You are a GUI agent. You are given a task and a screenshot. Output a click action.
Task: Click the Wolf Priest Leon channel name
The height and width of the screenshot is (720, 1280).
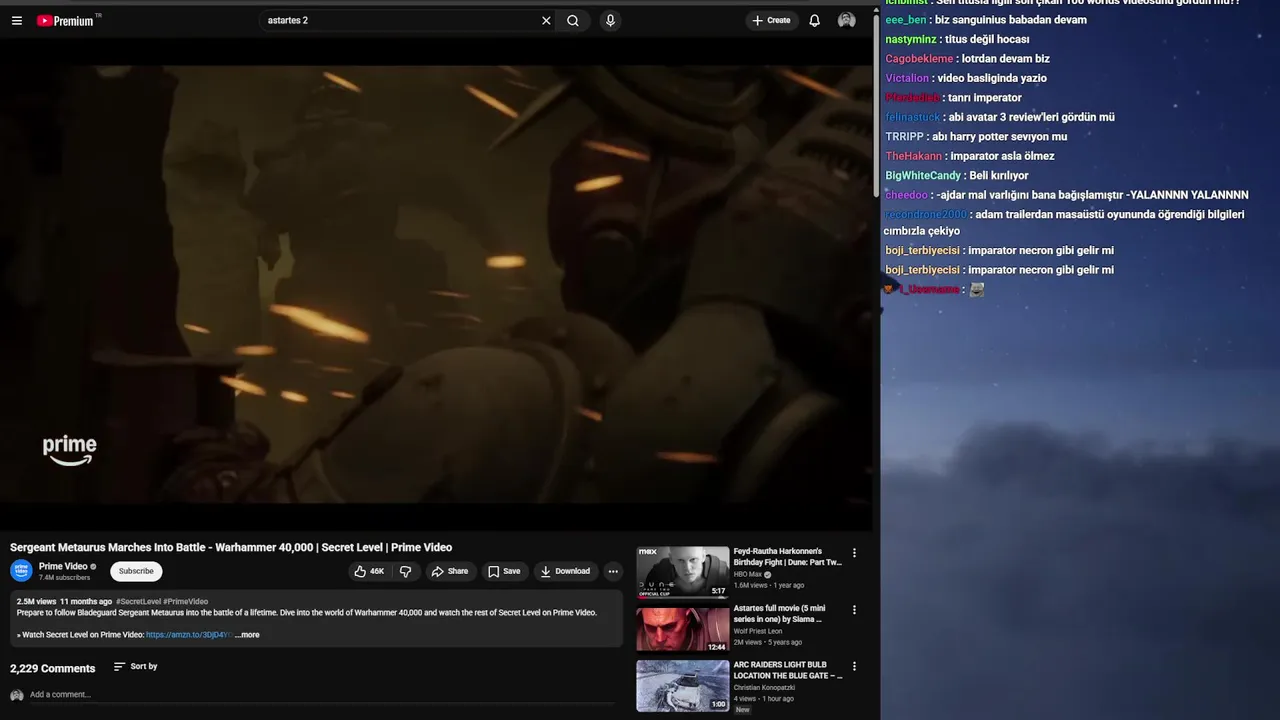(x=758, y=631)
